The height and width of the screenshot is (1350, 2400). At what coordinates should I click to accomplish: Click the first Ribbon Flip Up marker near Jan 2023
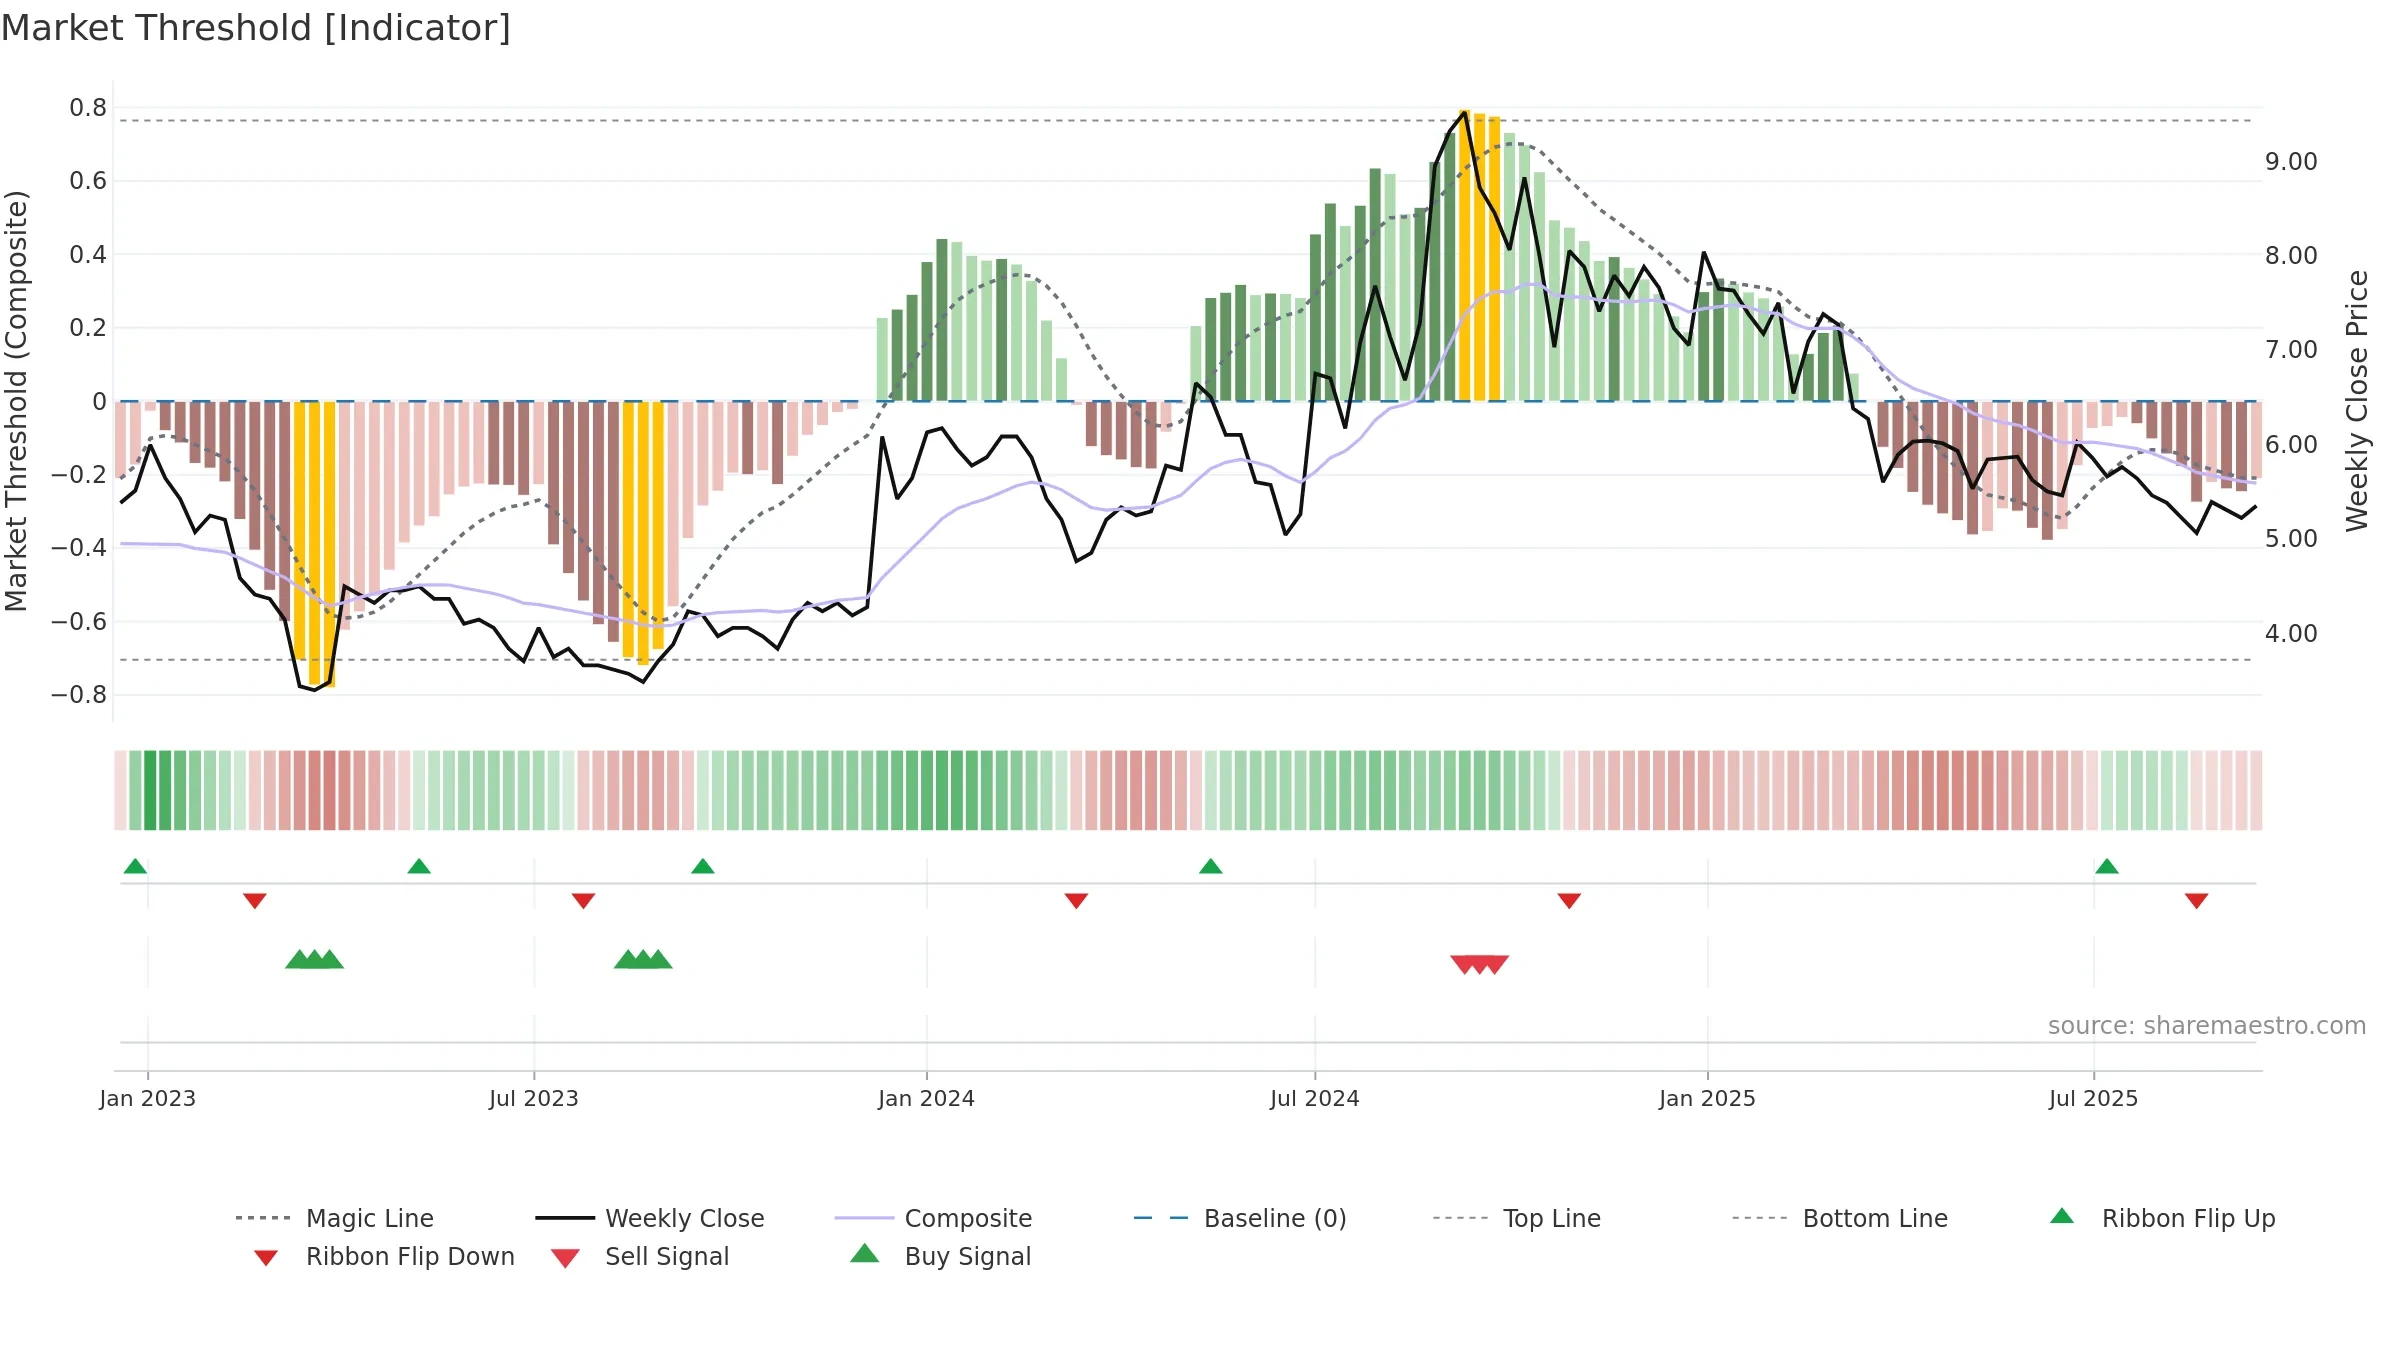coord(135,866)
